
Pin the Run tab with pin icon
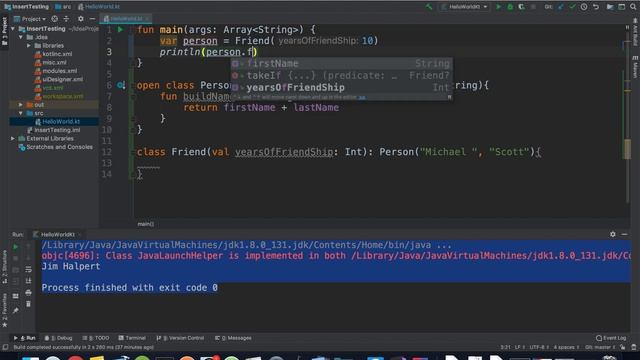coord(16,311)
